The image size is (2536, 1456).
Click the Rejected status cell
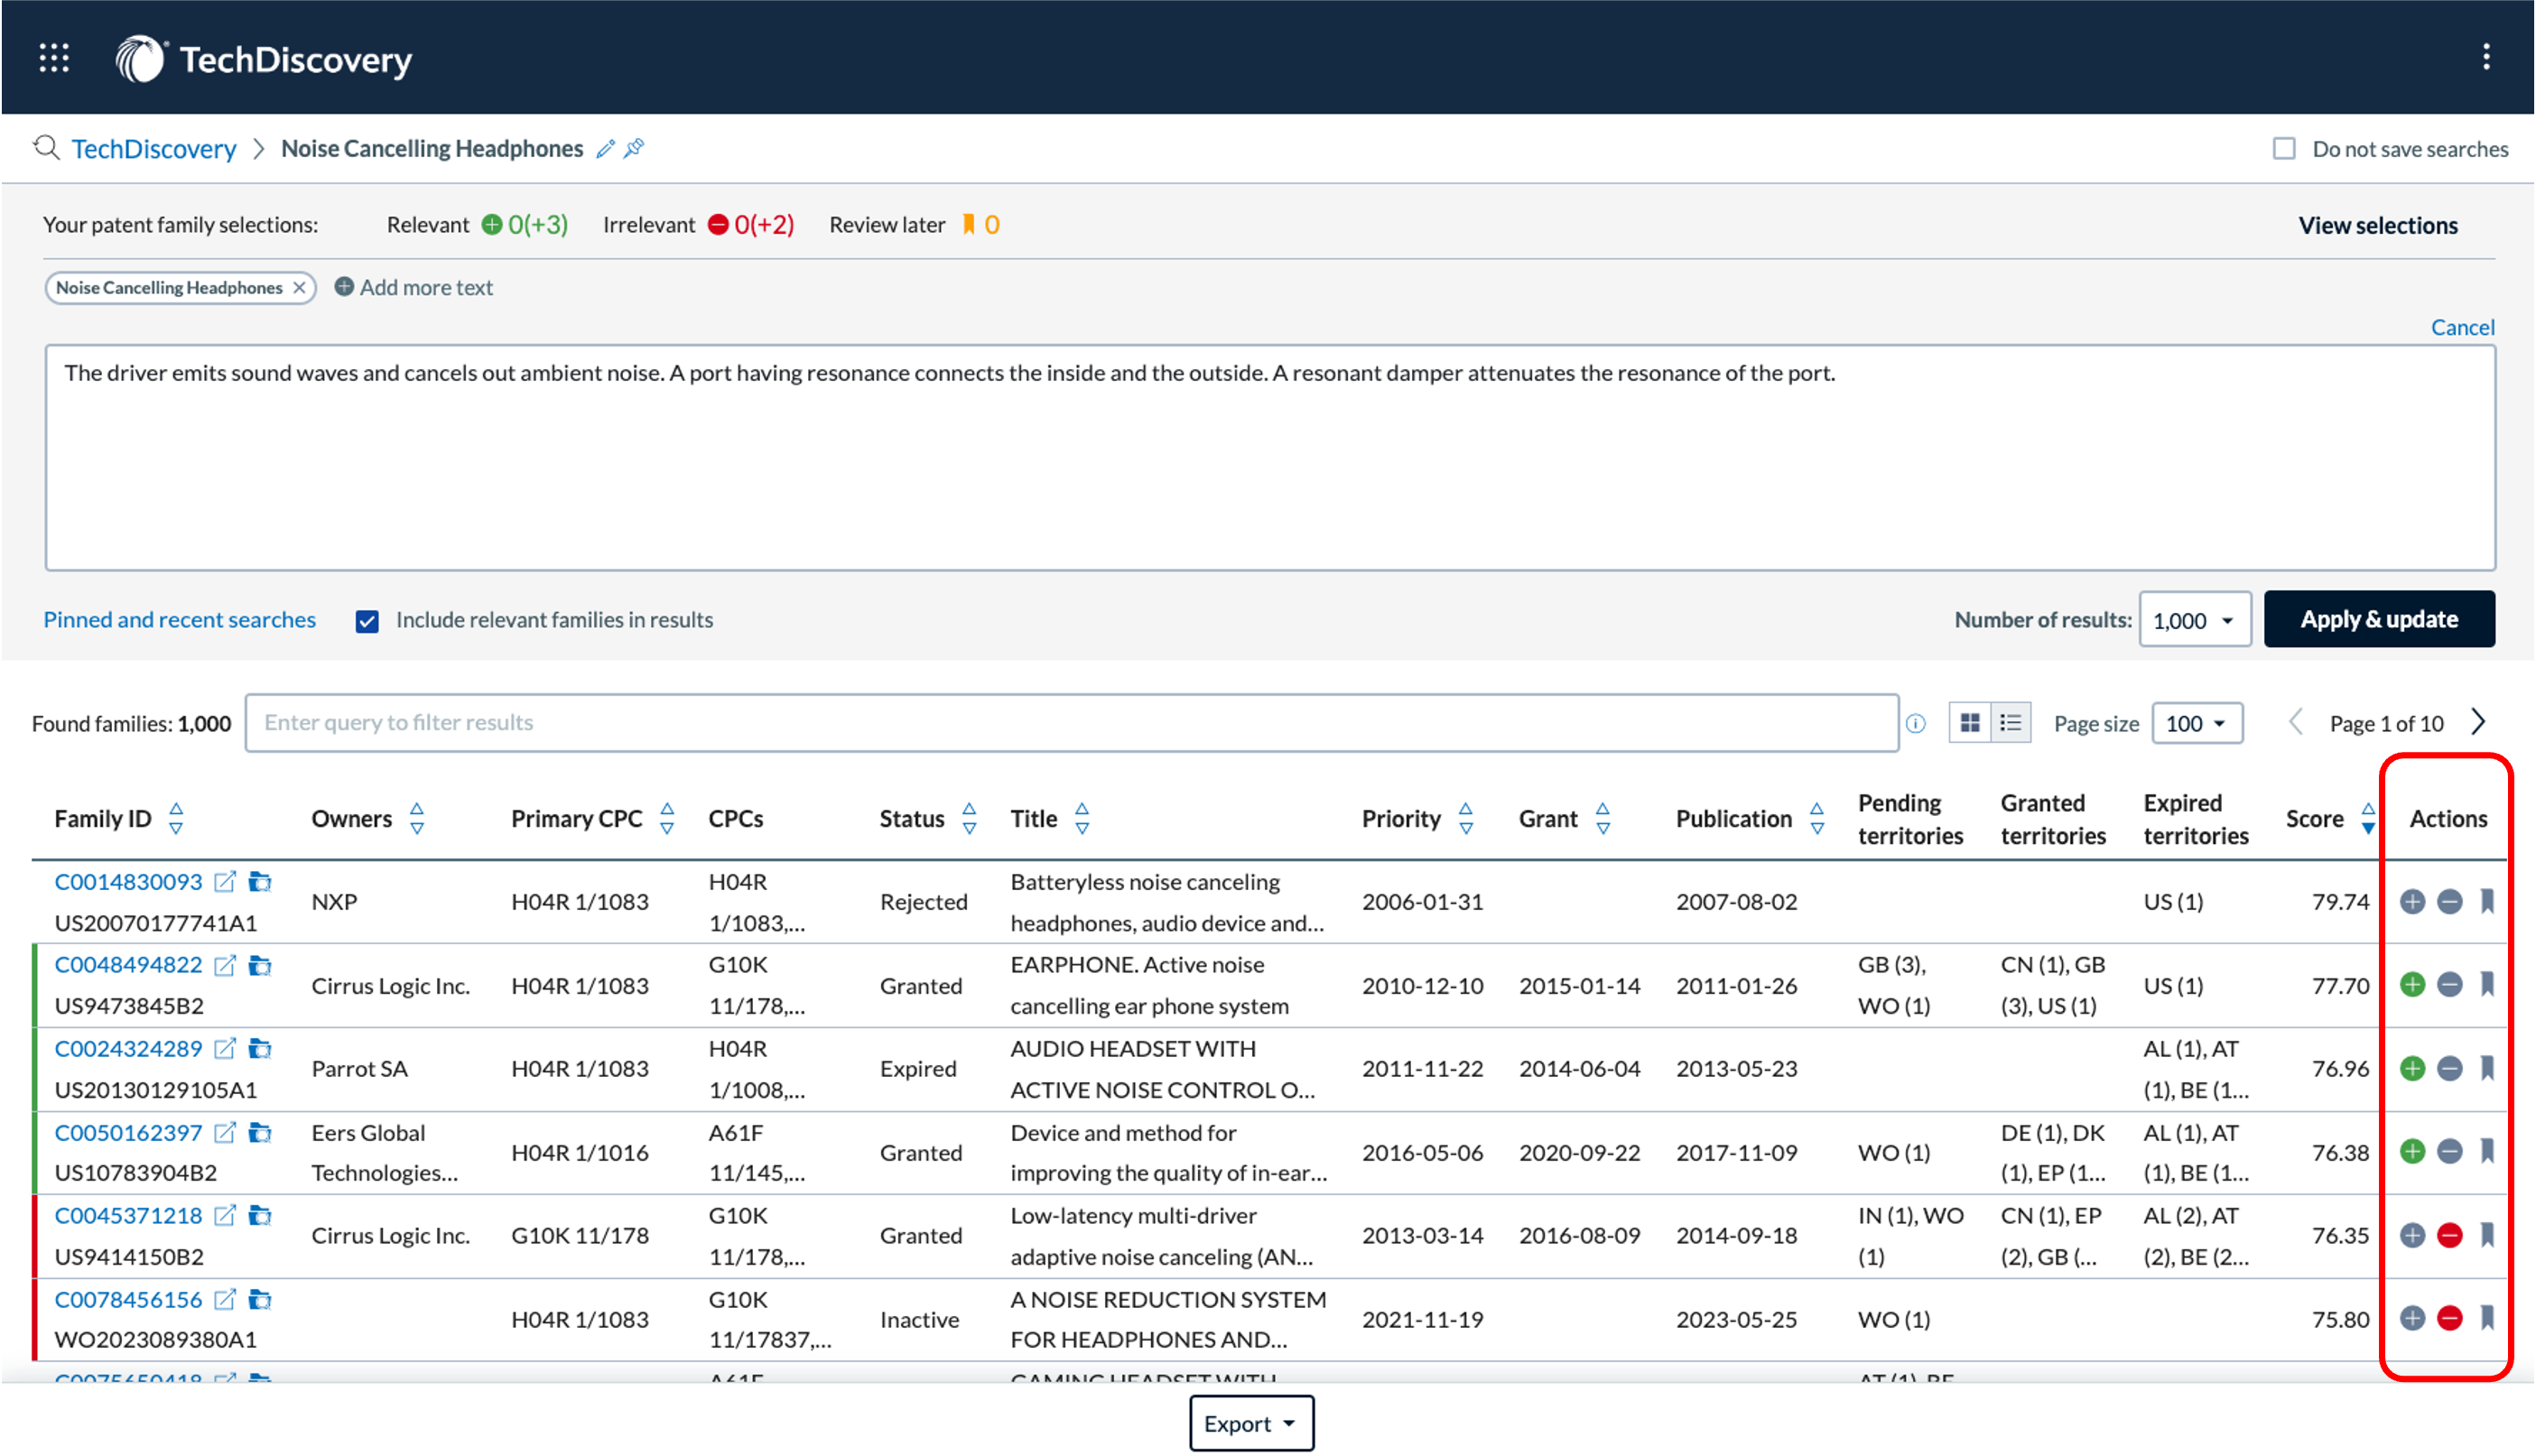coord(923,902)
